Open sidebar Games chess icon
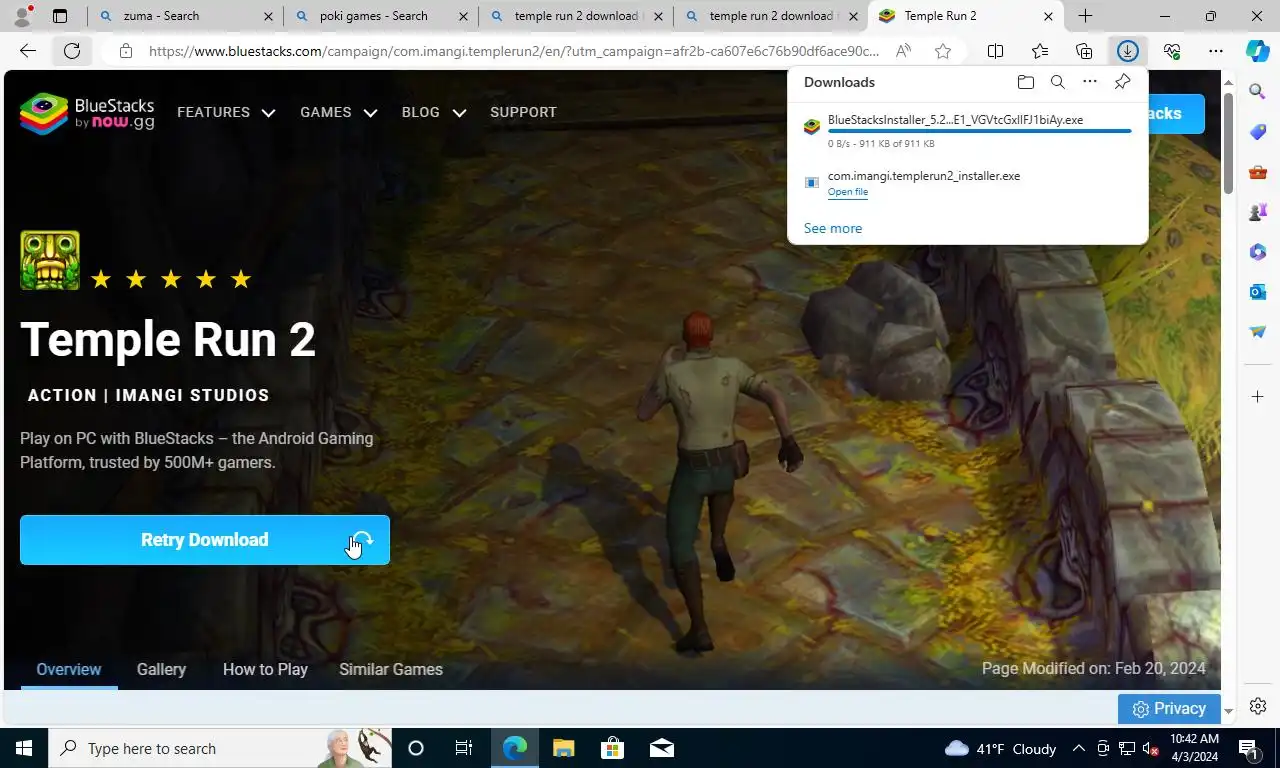 (x=1258, y=212)
